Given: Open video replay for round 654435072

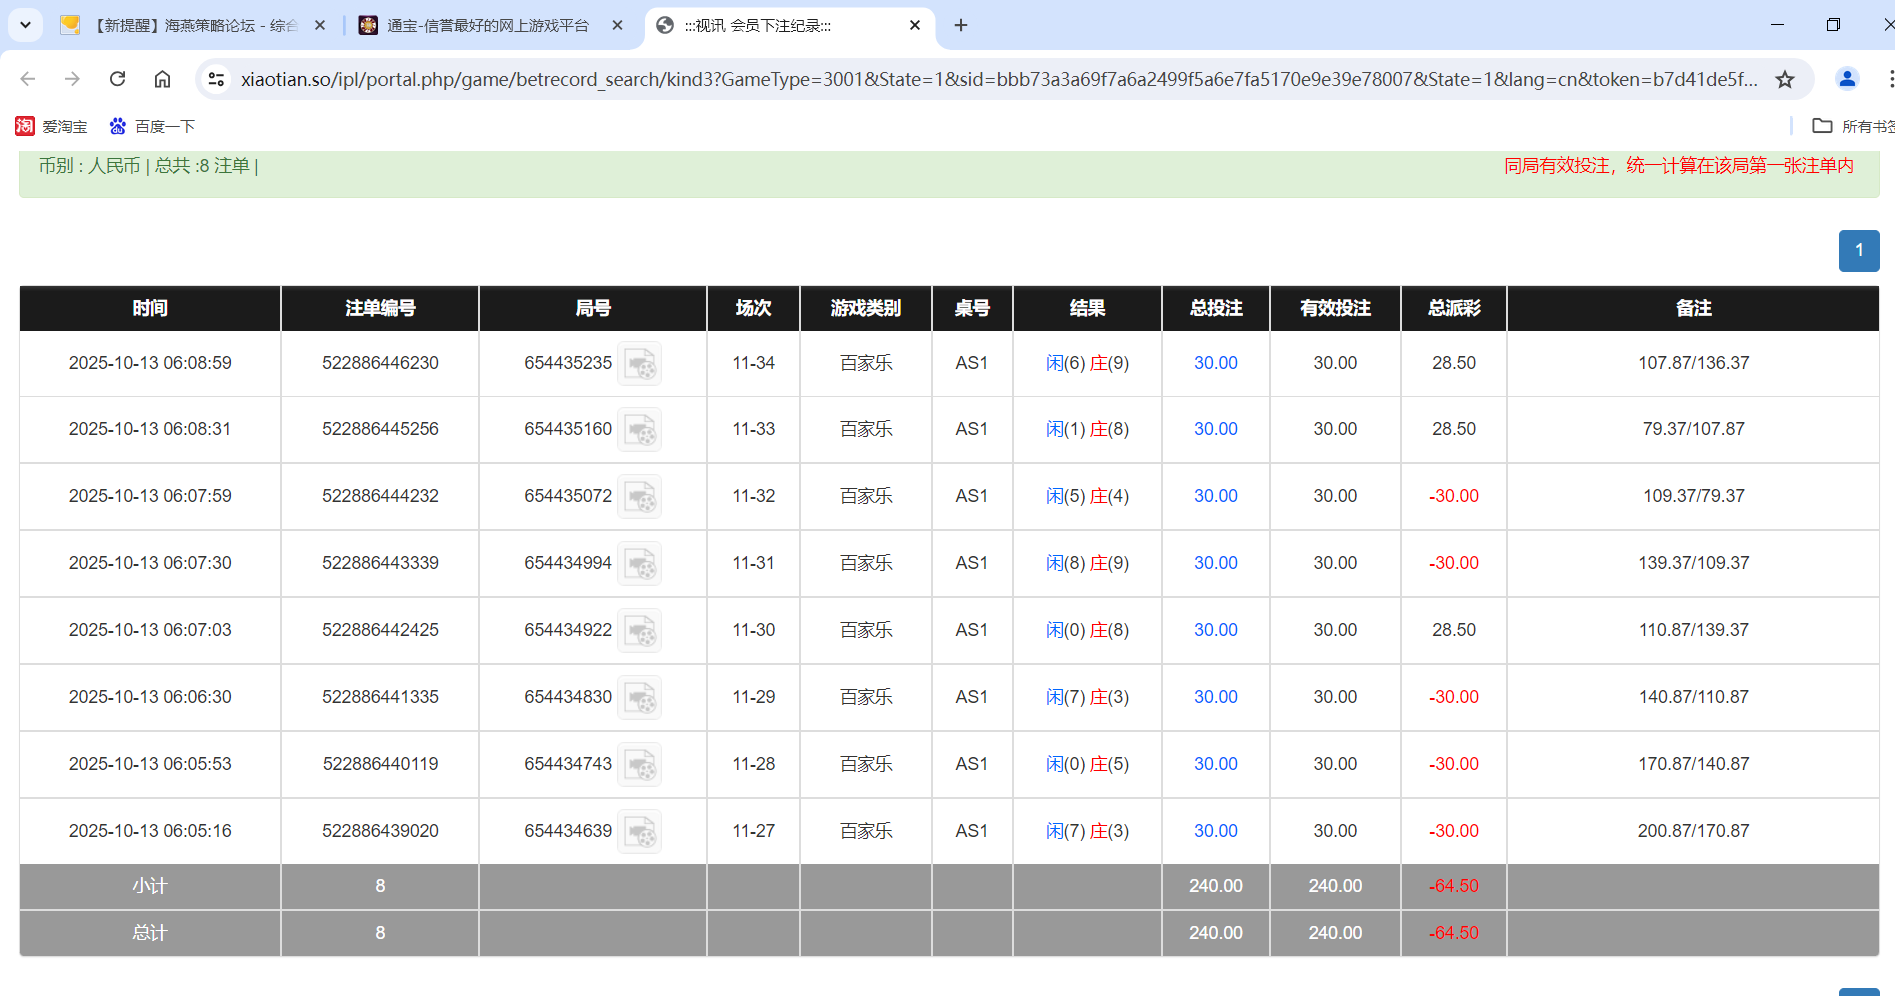Looking at the screenshot, I should pos(640,496).
